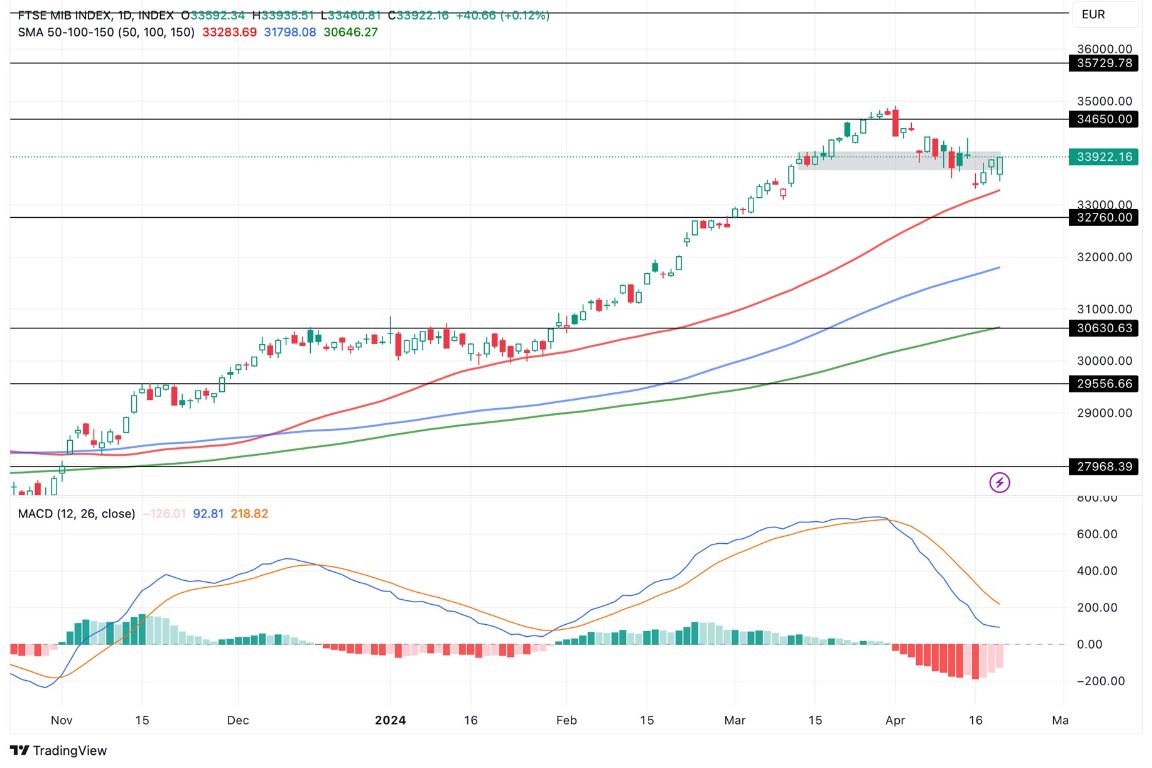
Task: Click the 35729.78 resistance price label
Action: tap(1104, 63)
